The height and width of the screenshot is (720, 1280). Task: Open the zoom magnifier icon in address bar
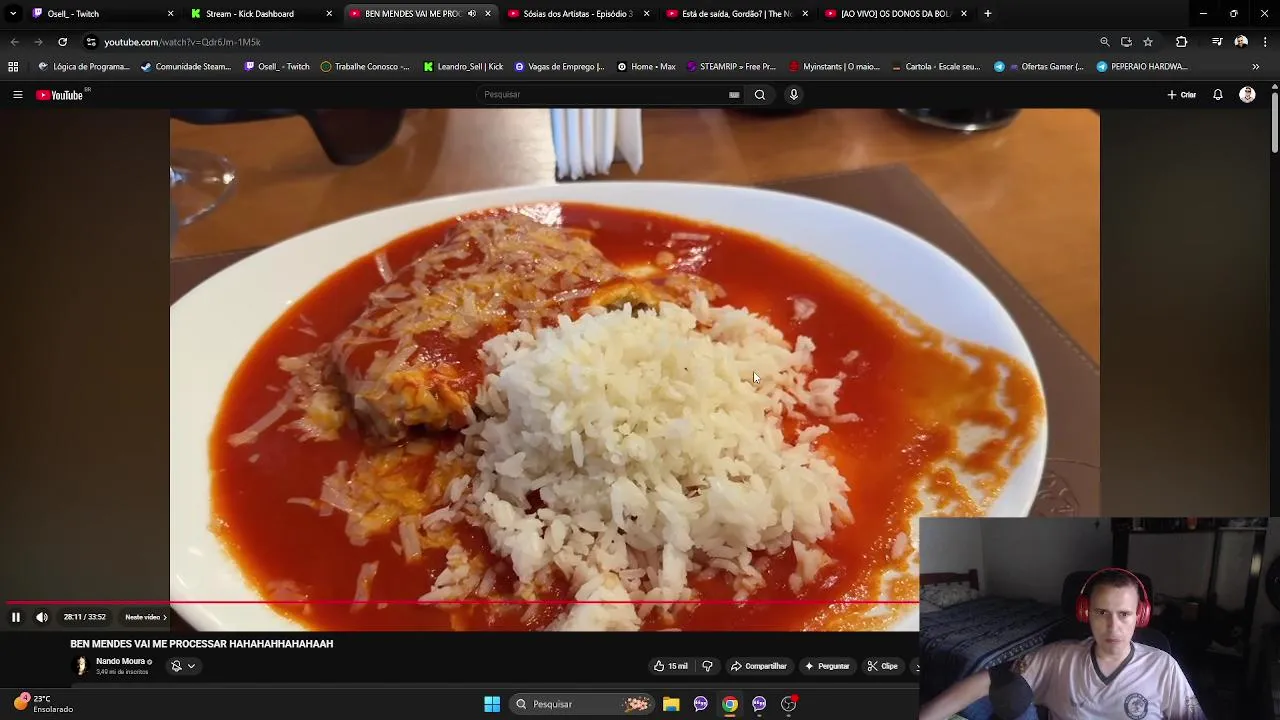[1105, 42]
